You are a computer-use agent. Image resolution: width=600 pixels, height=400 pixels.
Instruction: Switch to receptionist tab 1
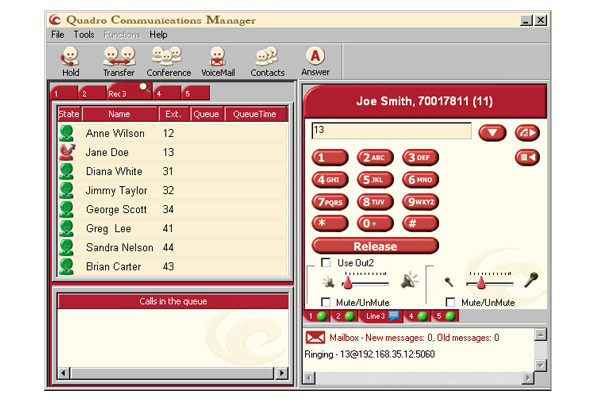[64, 93]
